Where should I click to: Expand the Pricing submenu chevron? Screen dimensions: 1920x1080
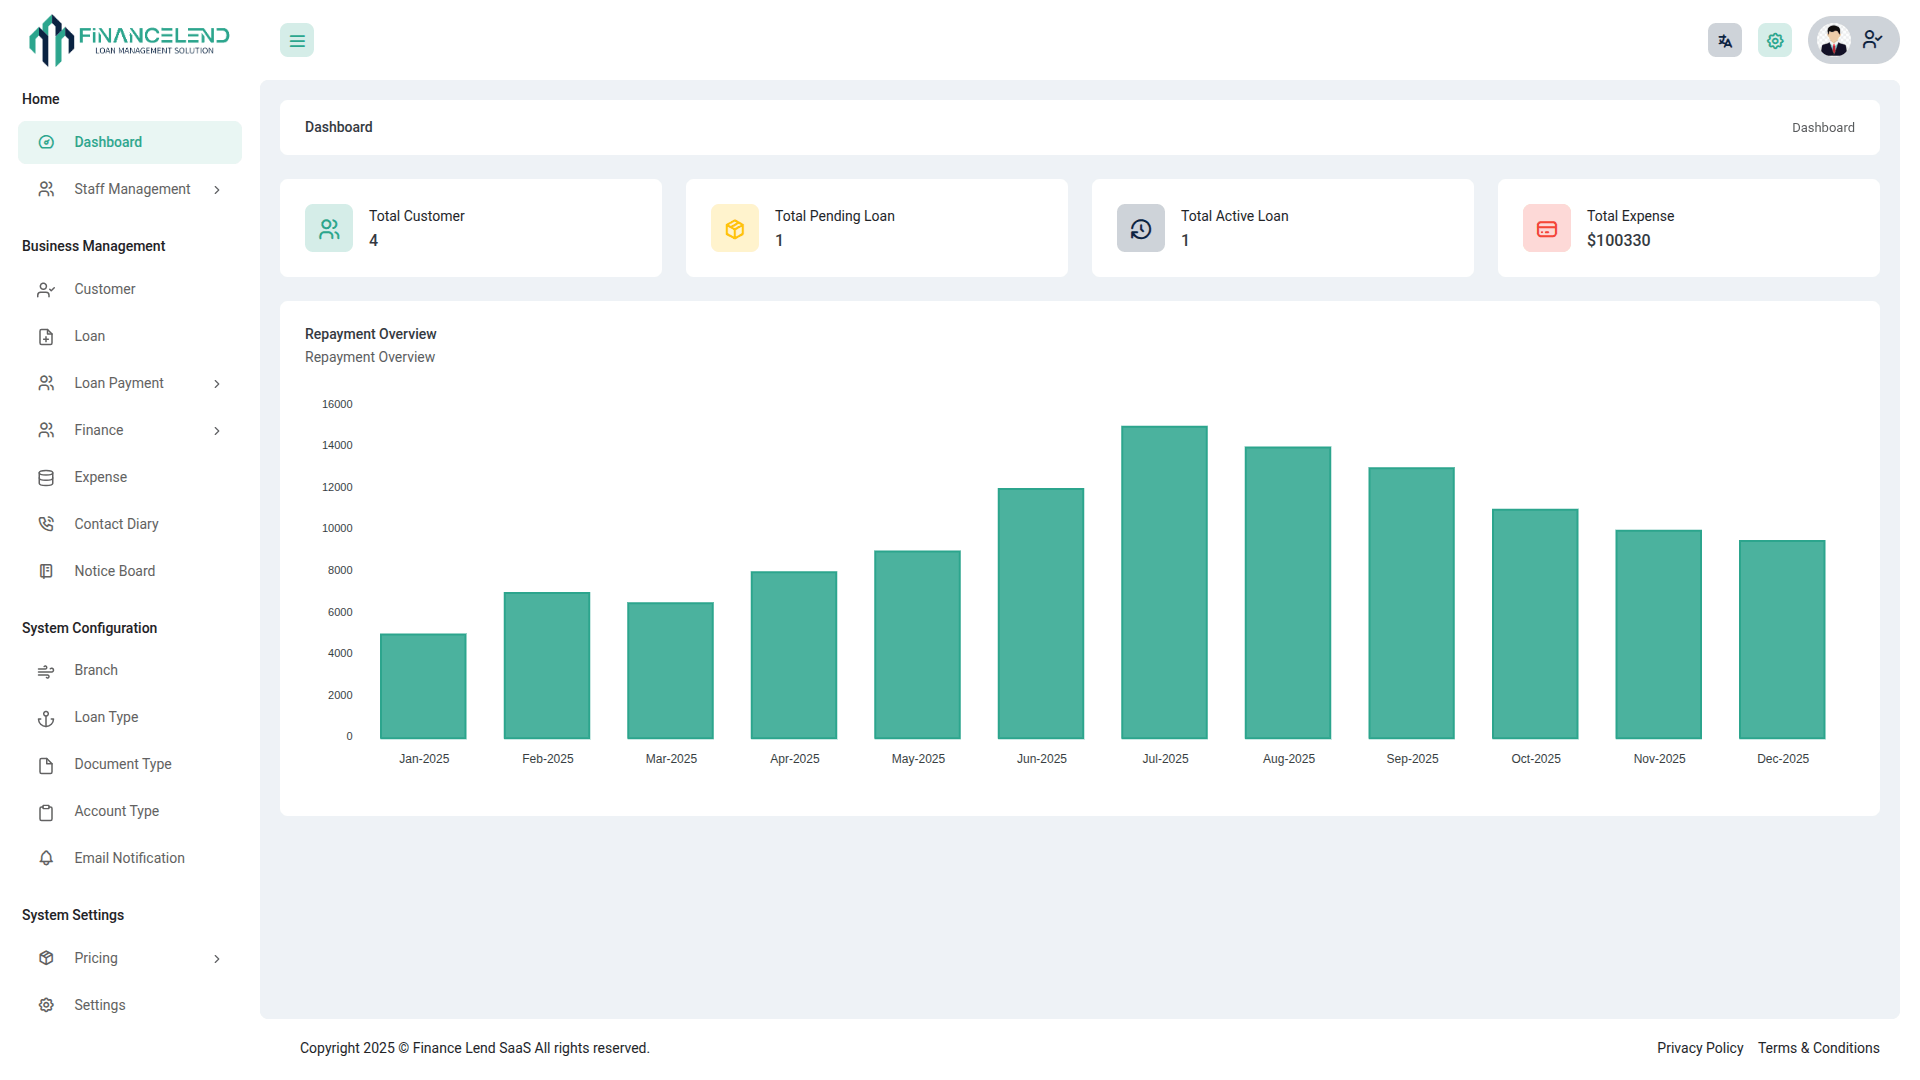217,959
